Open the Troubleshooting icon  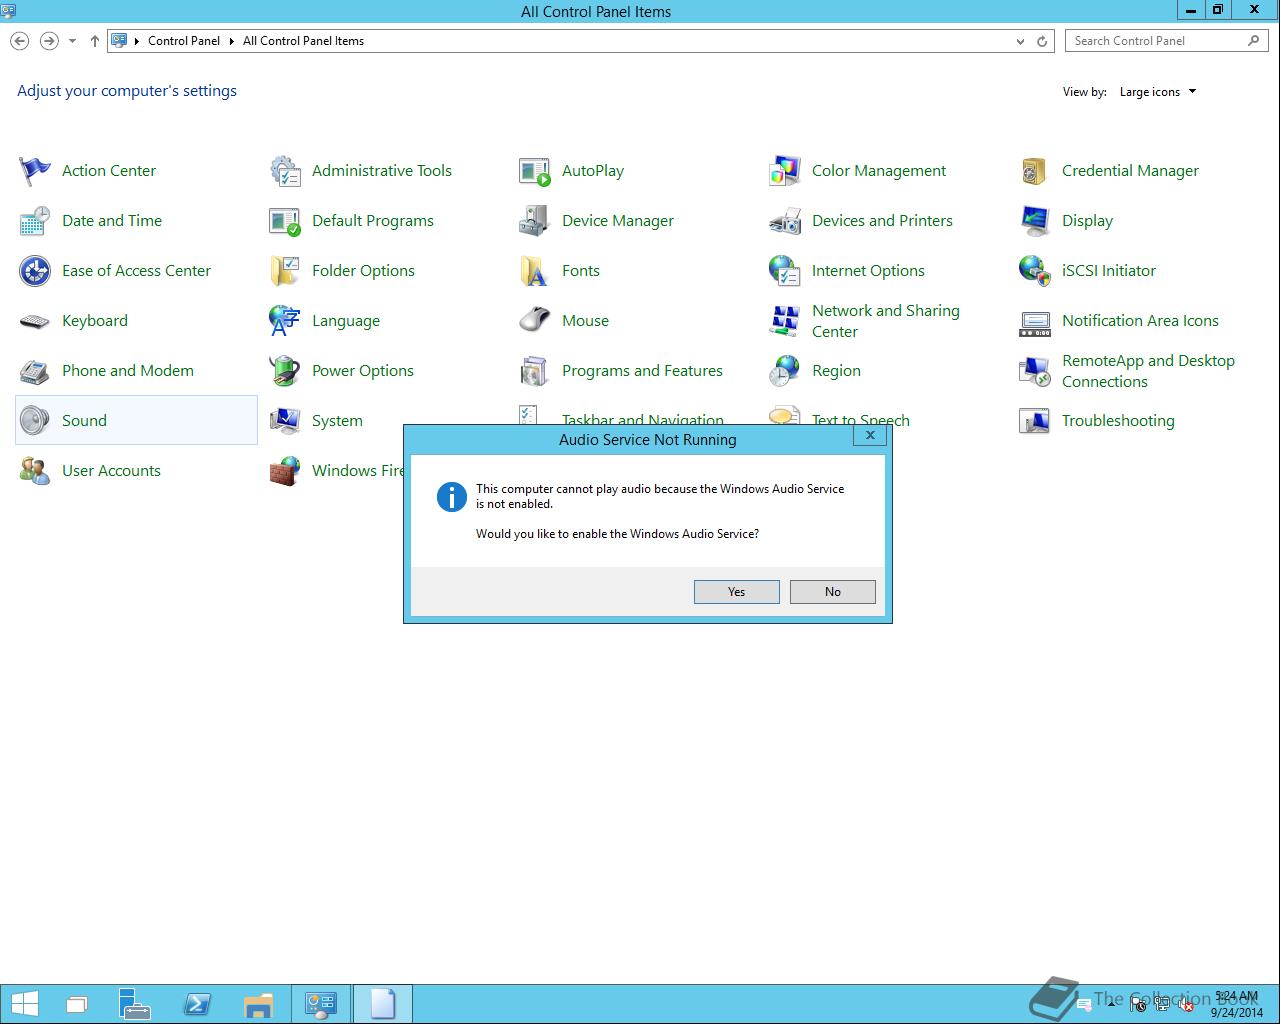coord(1035,421)
